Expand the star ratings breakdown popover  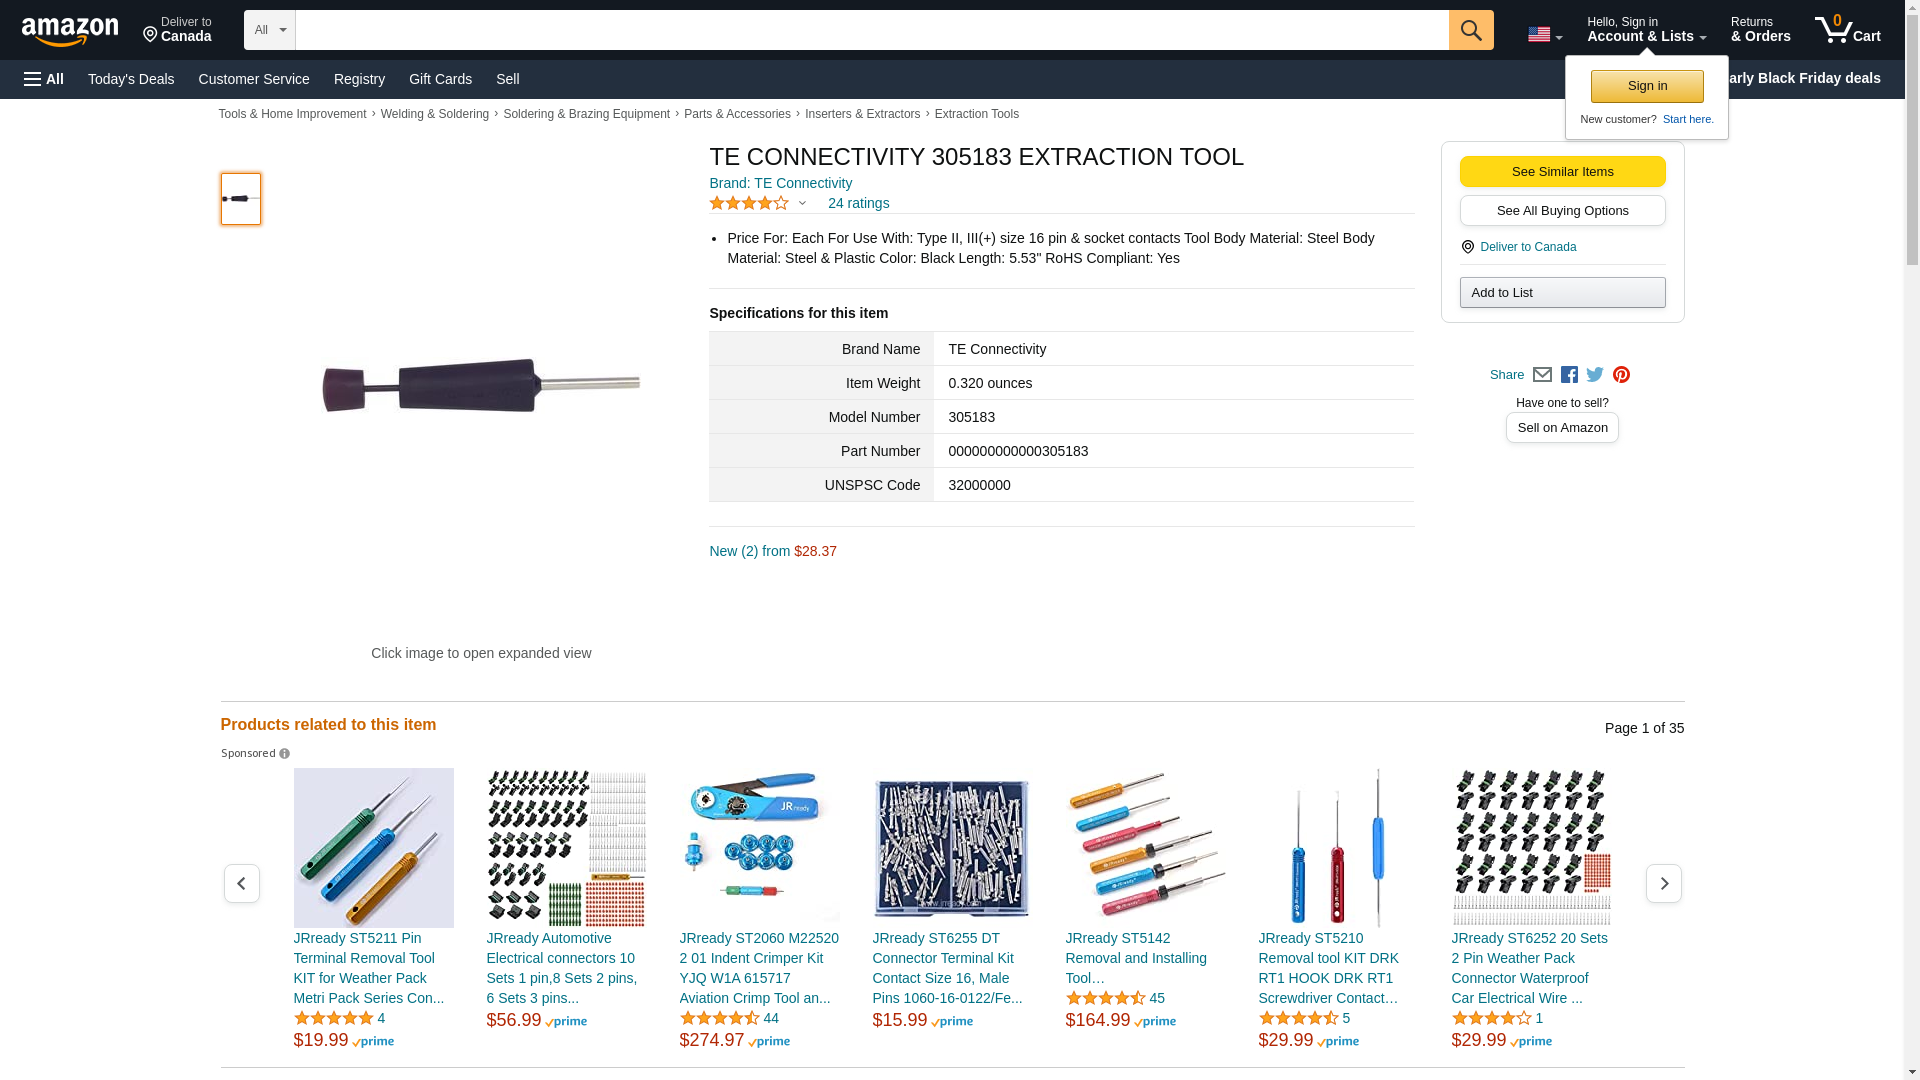(x=802, y=204)
